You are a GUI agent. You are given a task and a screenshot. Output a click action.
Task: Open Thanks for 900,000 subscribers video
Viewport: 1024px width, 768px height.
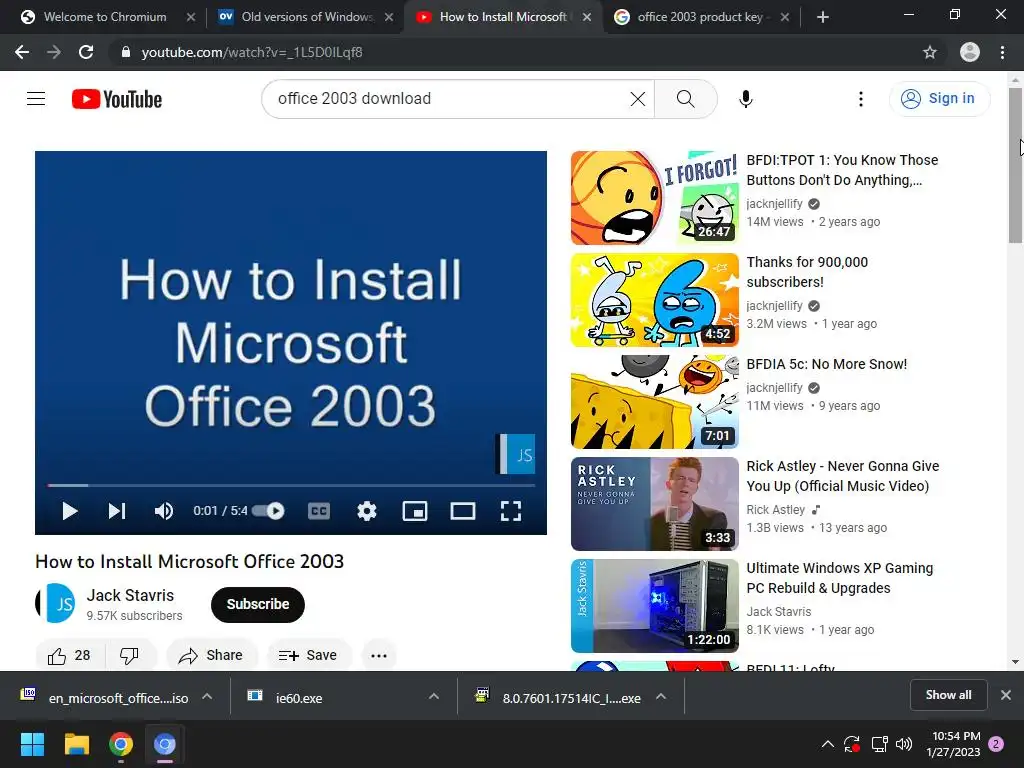pos(654,300)
